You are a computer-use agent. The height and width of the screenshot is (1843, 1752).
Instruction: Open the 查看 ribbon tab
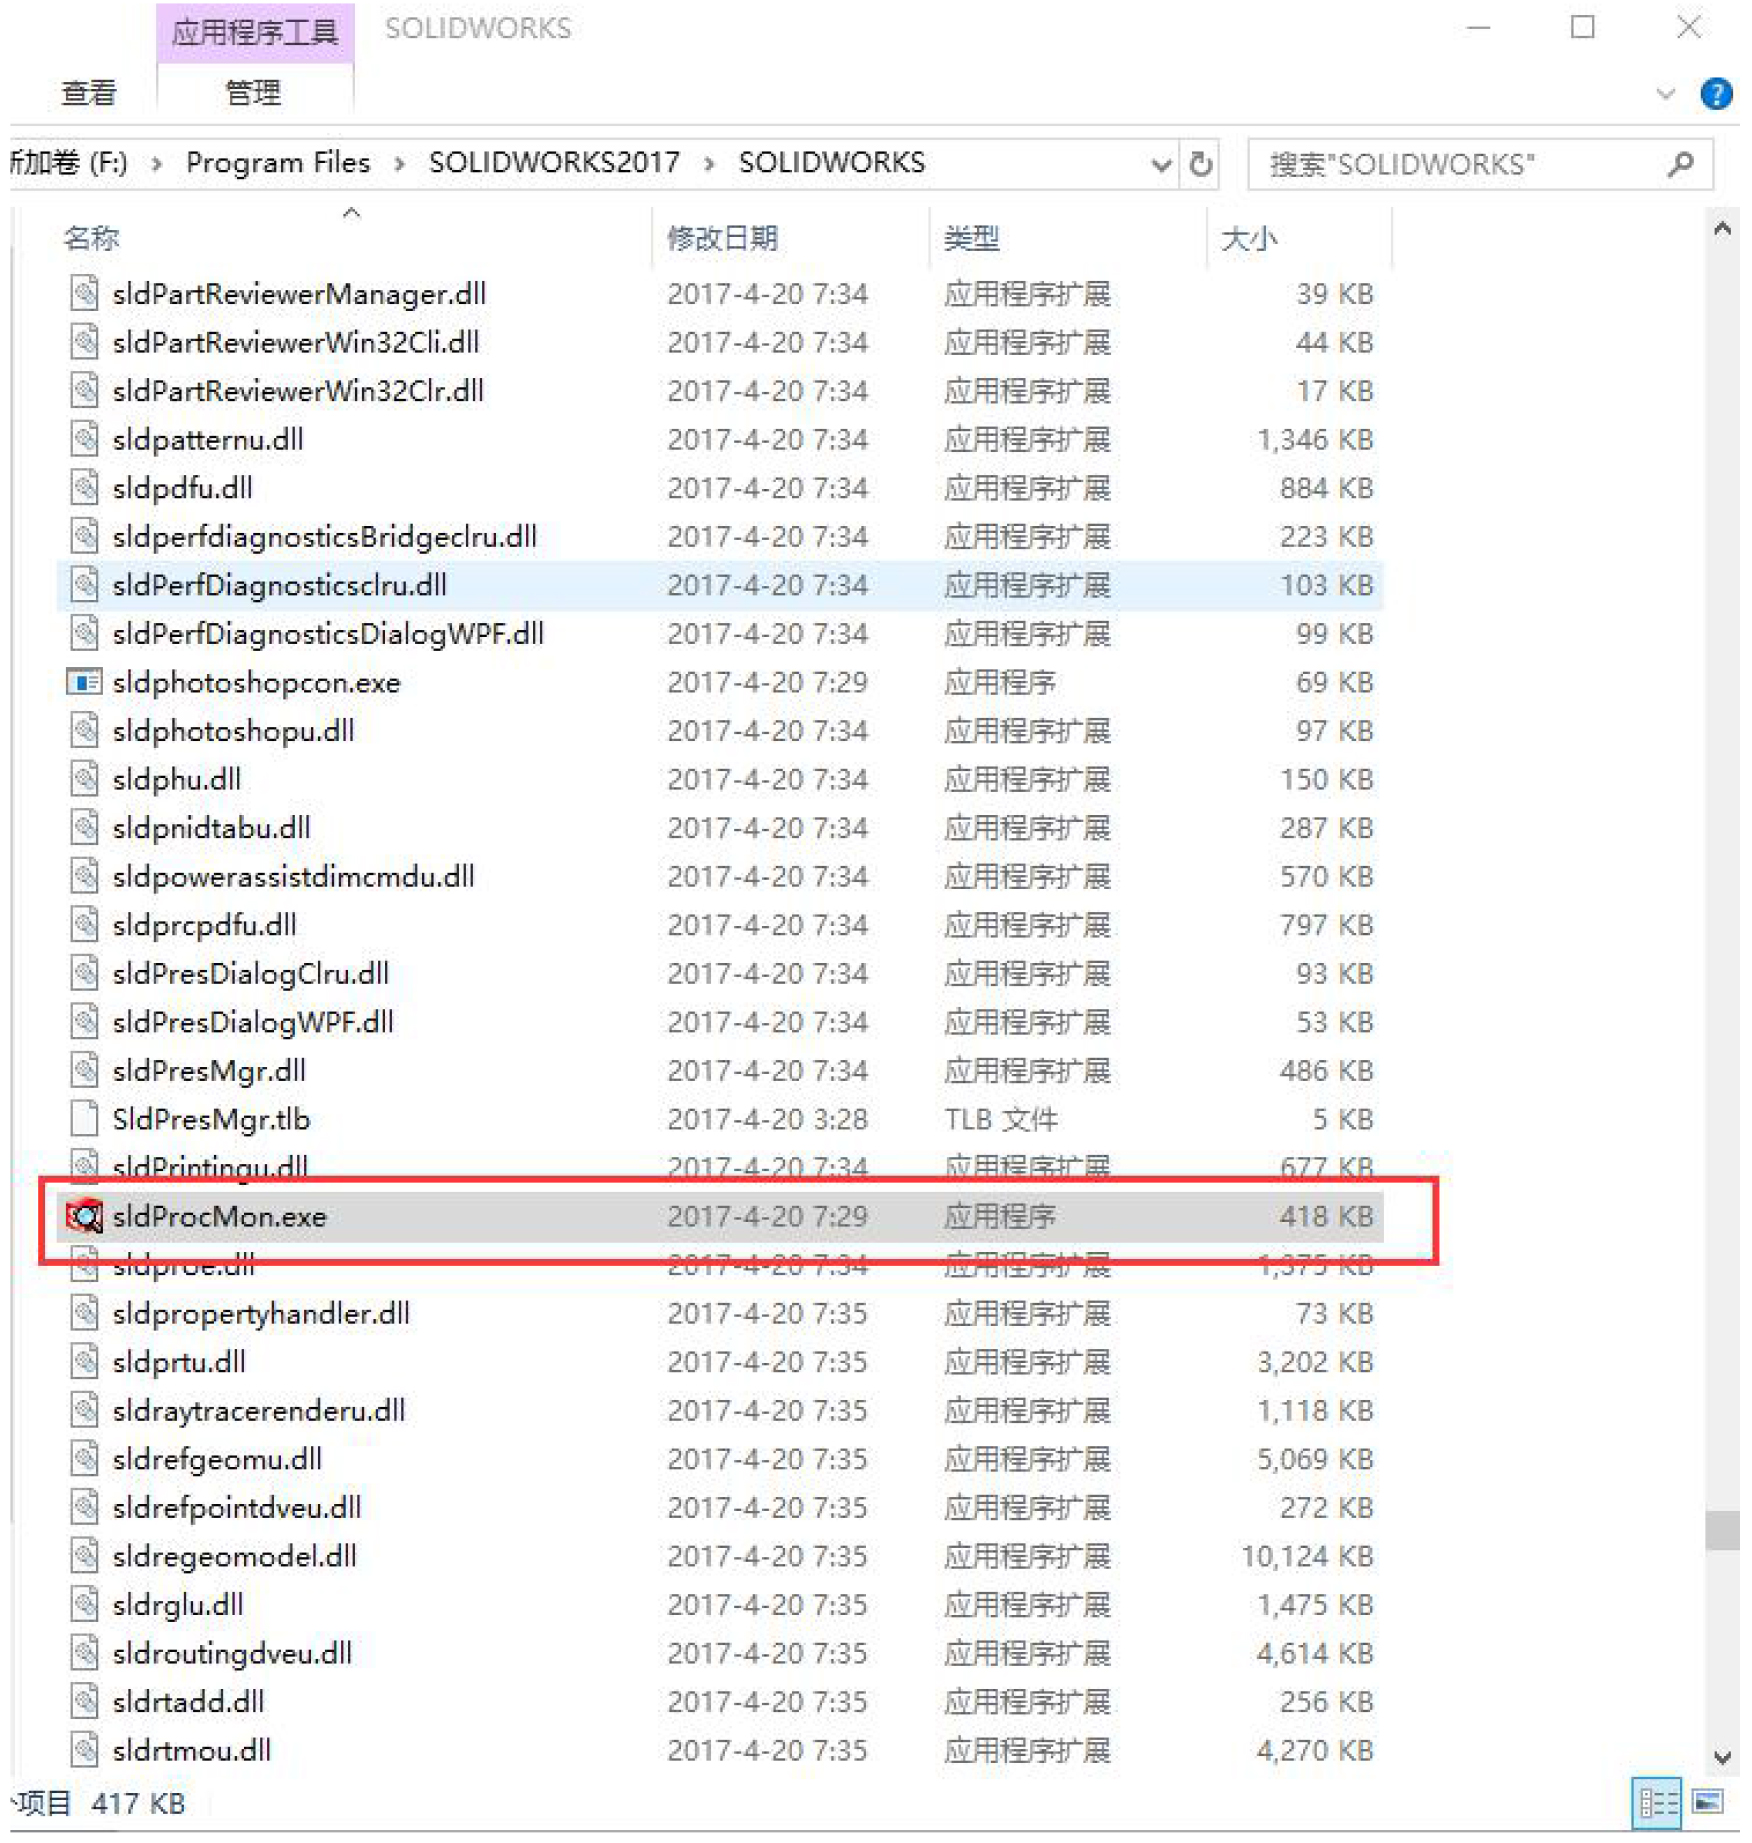88,93
